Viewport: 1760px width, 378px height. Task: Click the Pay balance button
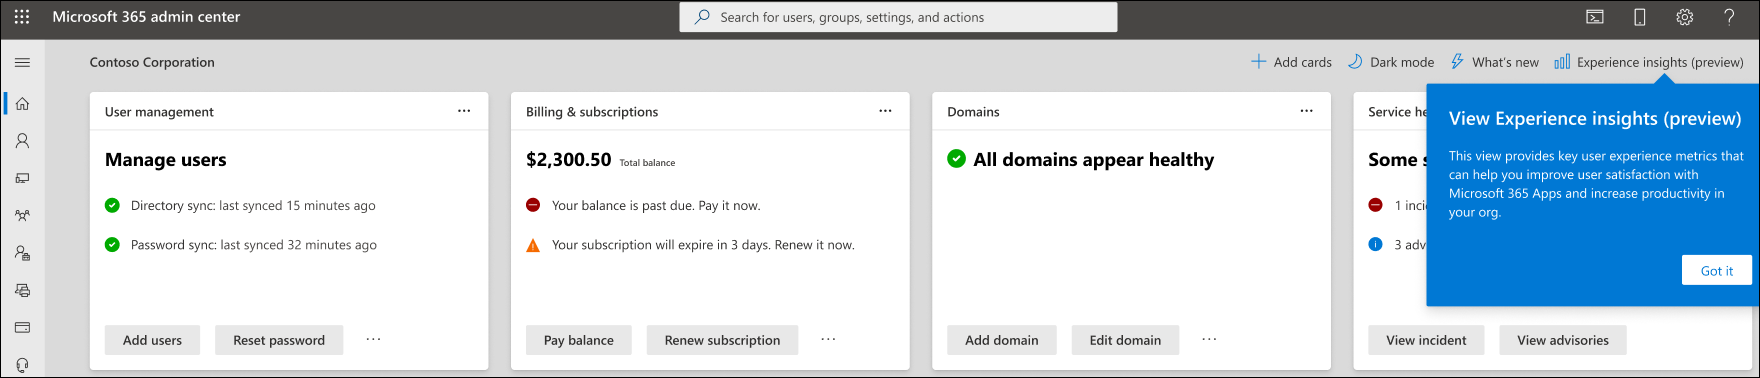pos(578,340)
